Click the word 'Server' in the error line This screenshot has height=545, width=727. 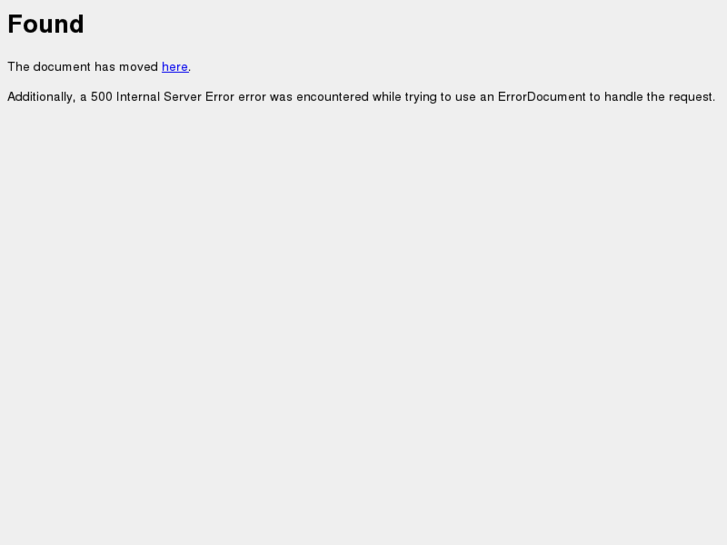click(182, 97)
